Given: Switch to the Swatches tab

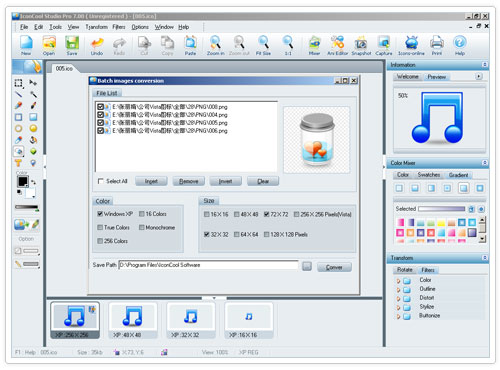Looking at the screenshot, I should click(429, 175).
